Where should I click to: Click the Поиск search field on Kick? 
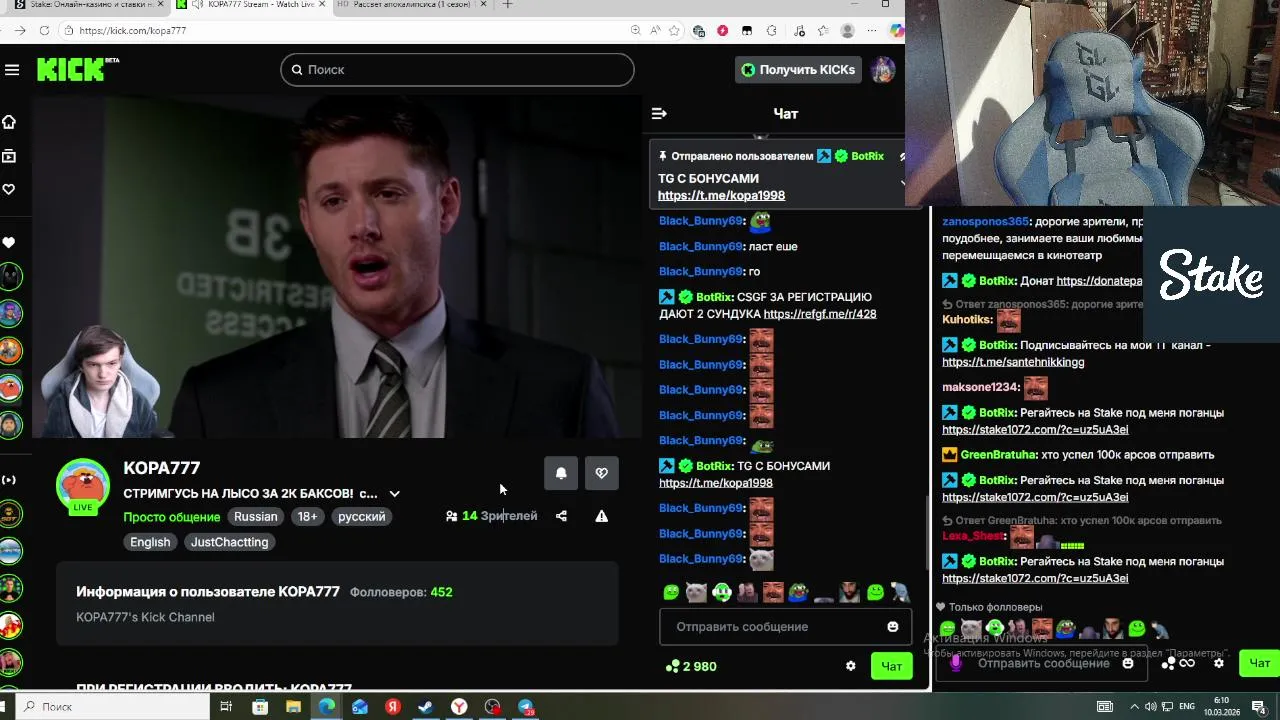pyautogui.click(x=457, y=69)
